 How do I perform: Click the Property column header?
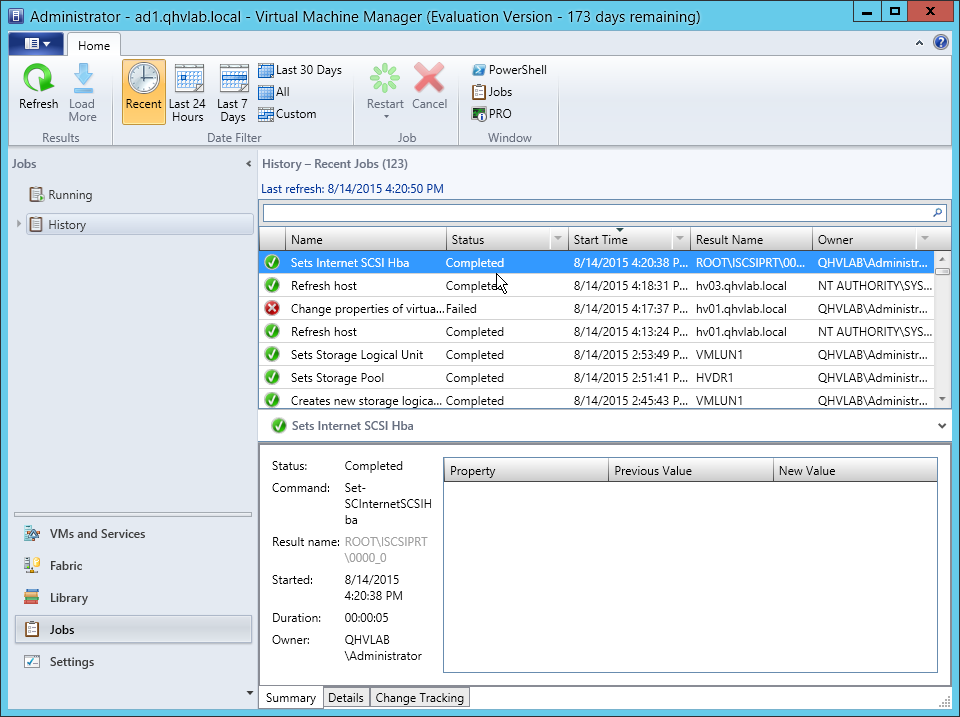point(526,471)
